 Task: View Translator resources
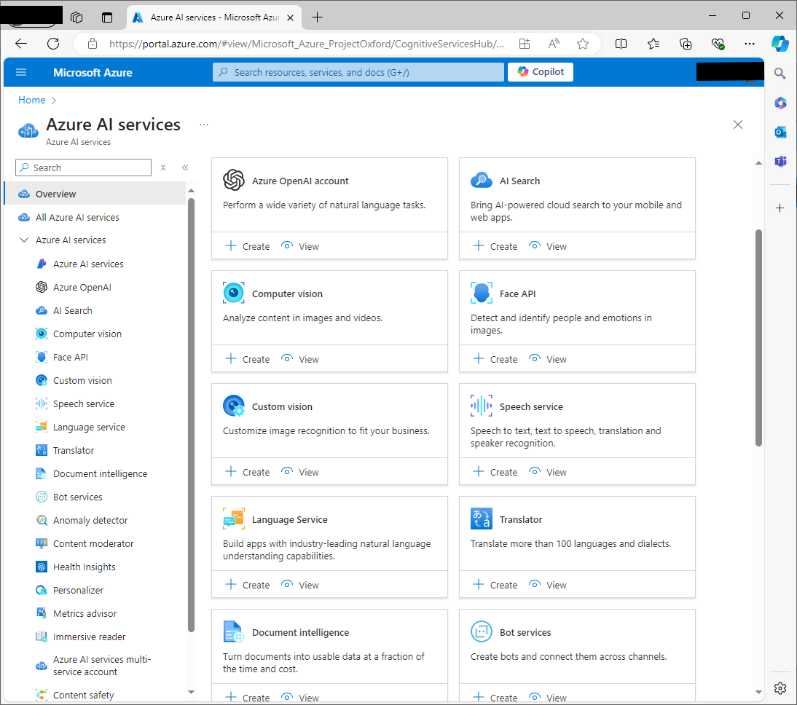[x=548, y=585]
